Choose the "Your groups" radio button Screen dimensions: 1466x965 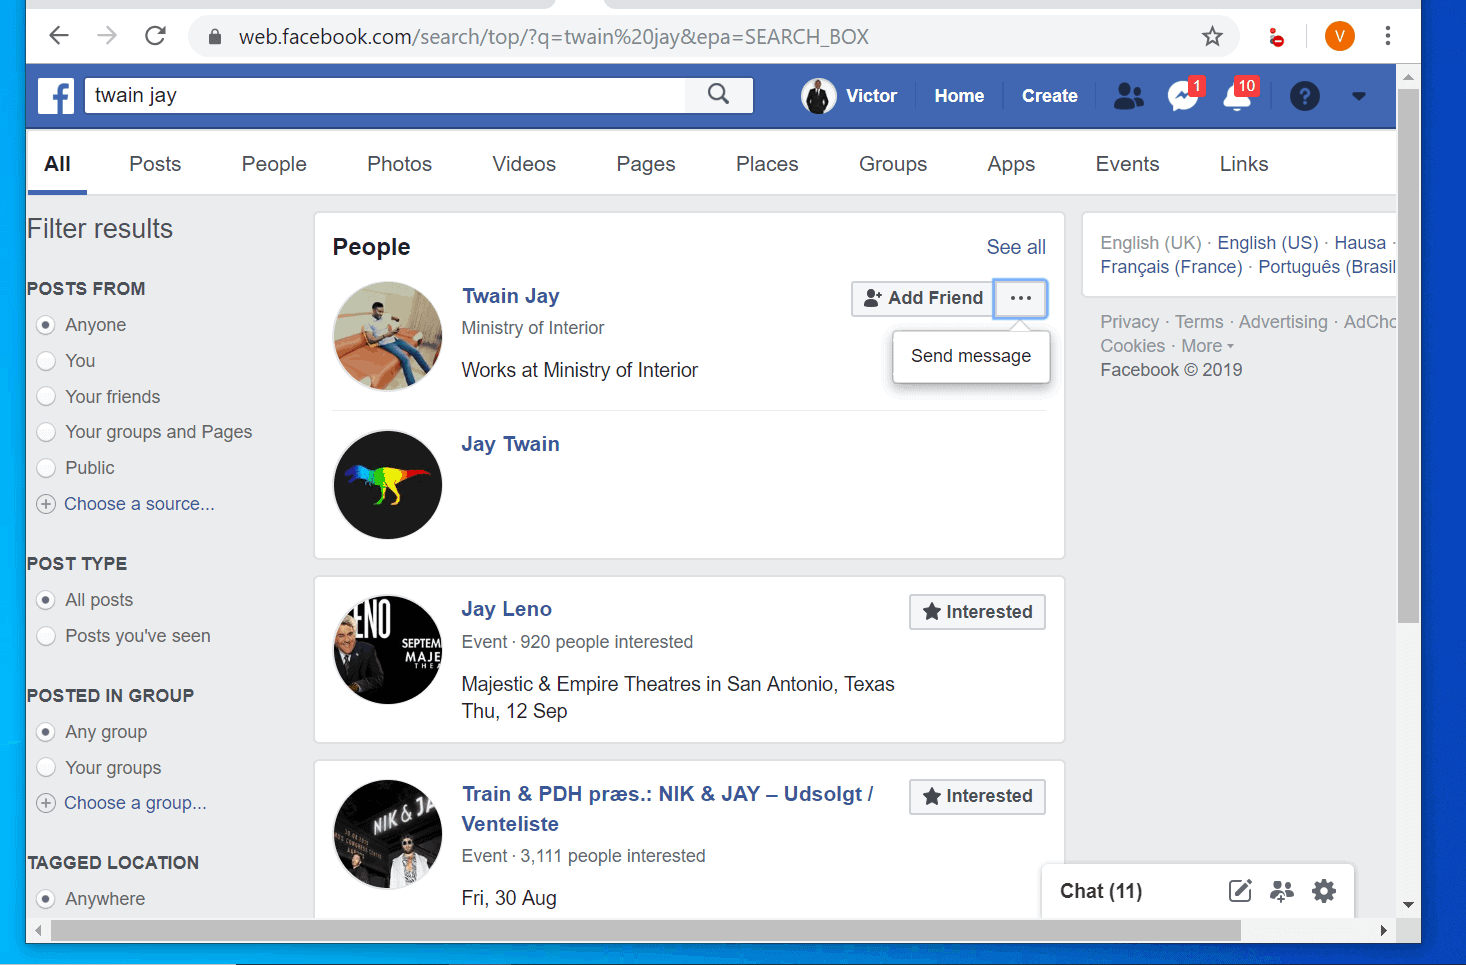coord(46,768)
